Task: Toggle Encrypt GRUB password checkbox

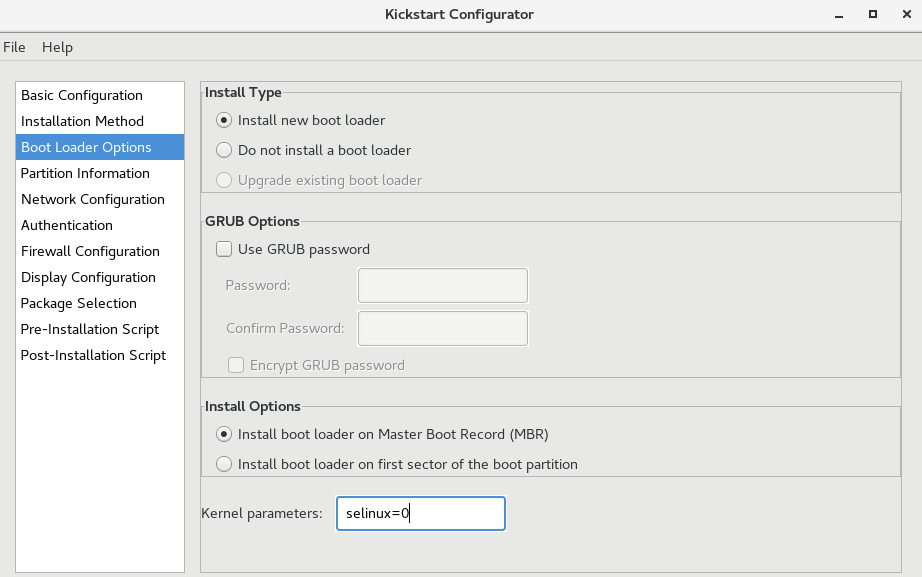Action: pyautogui.click(x=236, y=365)
